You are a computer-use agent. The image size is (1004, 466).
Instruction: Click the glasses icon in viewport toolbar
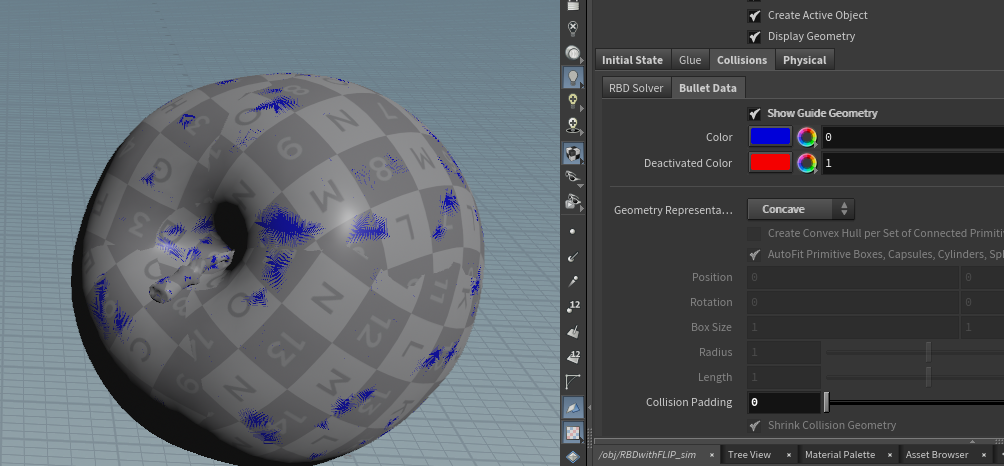coord(572,176)
